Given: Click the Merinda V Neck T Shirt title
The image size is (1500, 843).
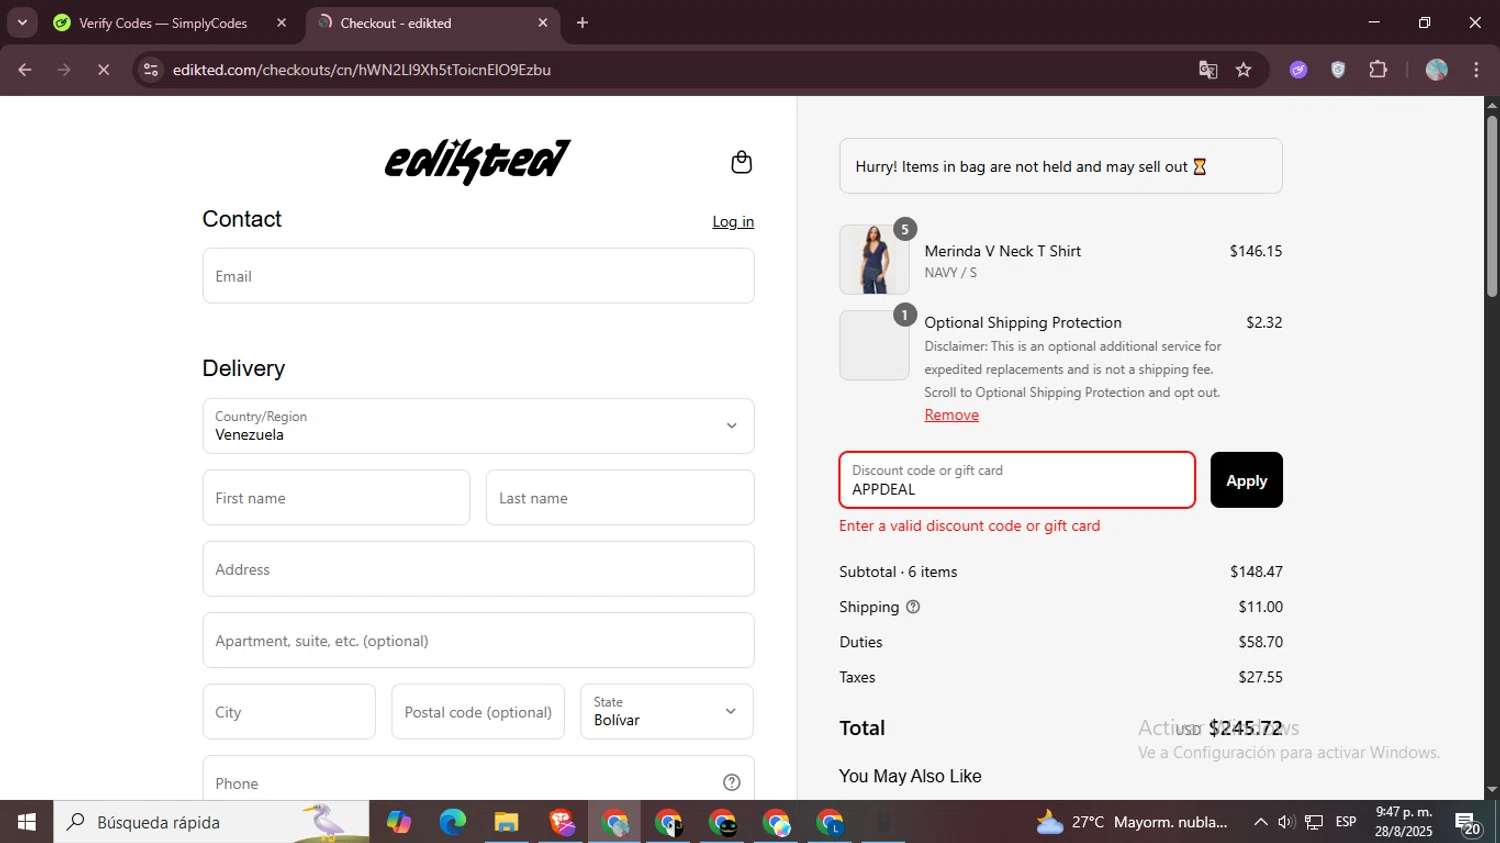Looking at the screenshot, I should click(x=1002, y=251).
